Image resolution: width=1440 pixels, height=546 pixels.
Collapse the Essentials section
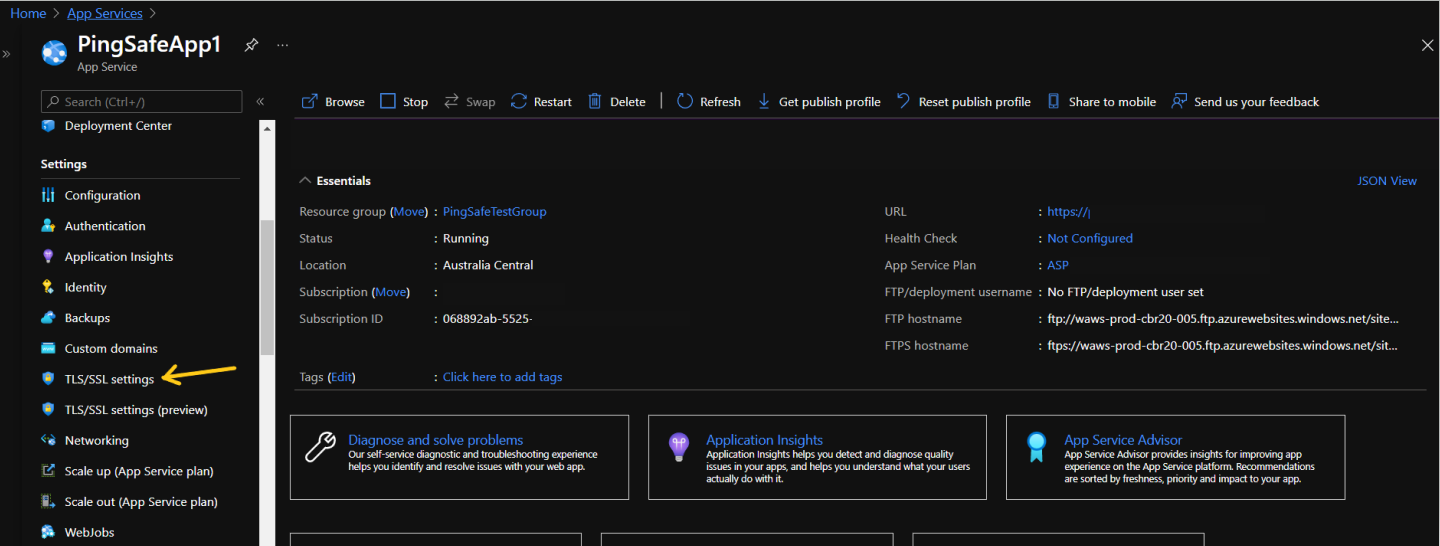click(x=306, y=181)
